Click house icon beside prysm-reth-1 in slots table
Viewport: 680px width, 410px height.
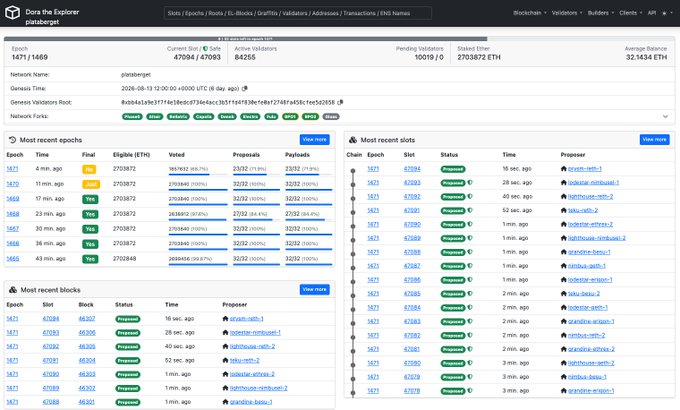[x=564, y=169]
